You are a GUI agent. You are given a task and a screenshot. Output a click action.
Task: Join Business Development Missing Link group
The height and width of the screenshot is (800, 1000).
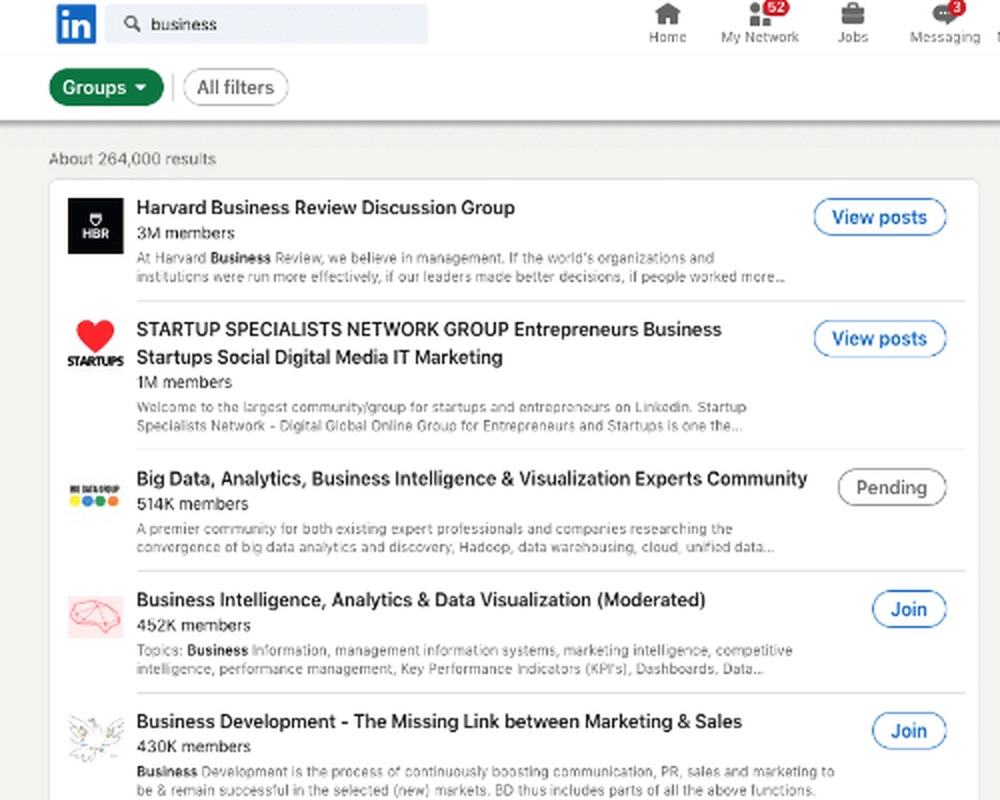(909, 730)
